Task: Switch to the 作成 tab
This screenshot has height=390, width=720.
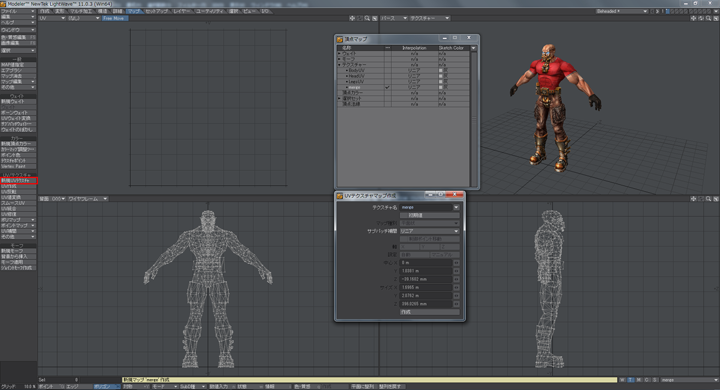Action: click(x=45, y=11)
